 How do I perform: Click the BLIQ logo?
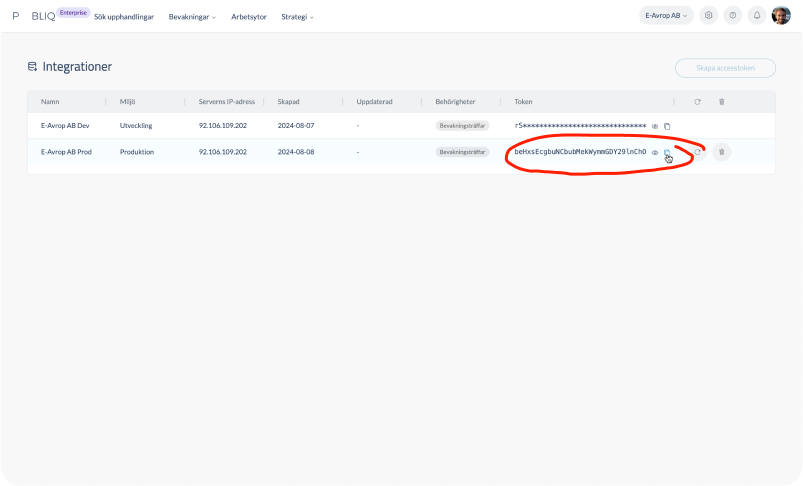click(43, 17)
